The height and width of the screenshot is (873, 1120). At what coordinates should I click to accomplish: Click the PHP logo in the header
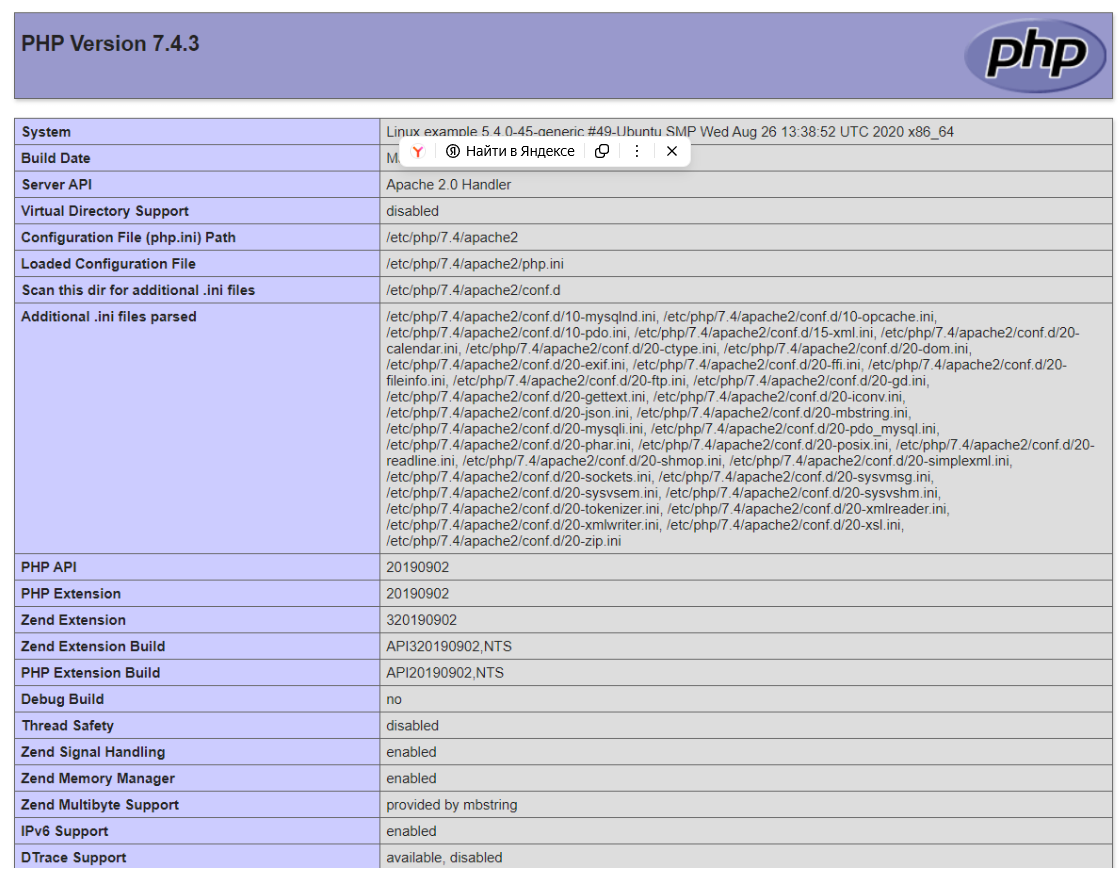point(1036,55)
